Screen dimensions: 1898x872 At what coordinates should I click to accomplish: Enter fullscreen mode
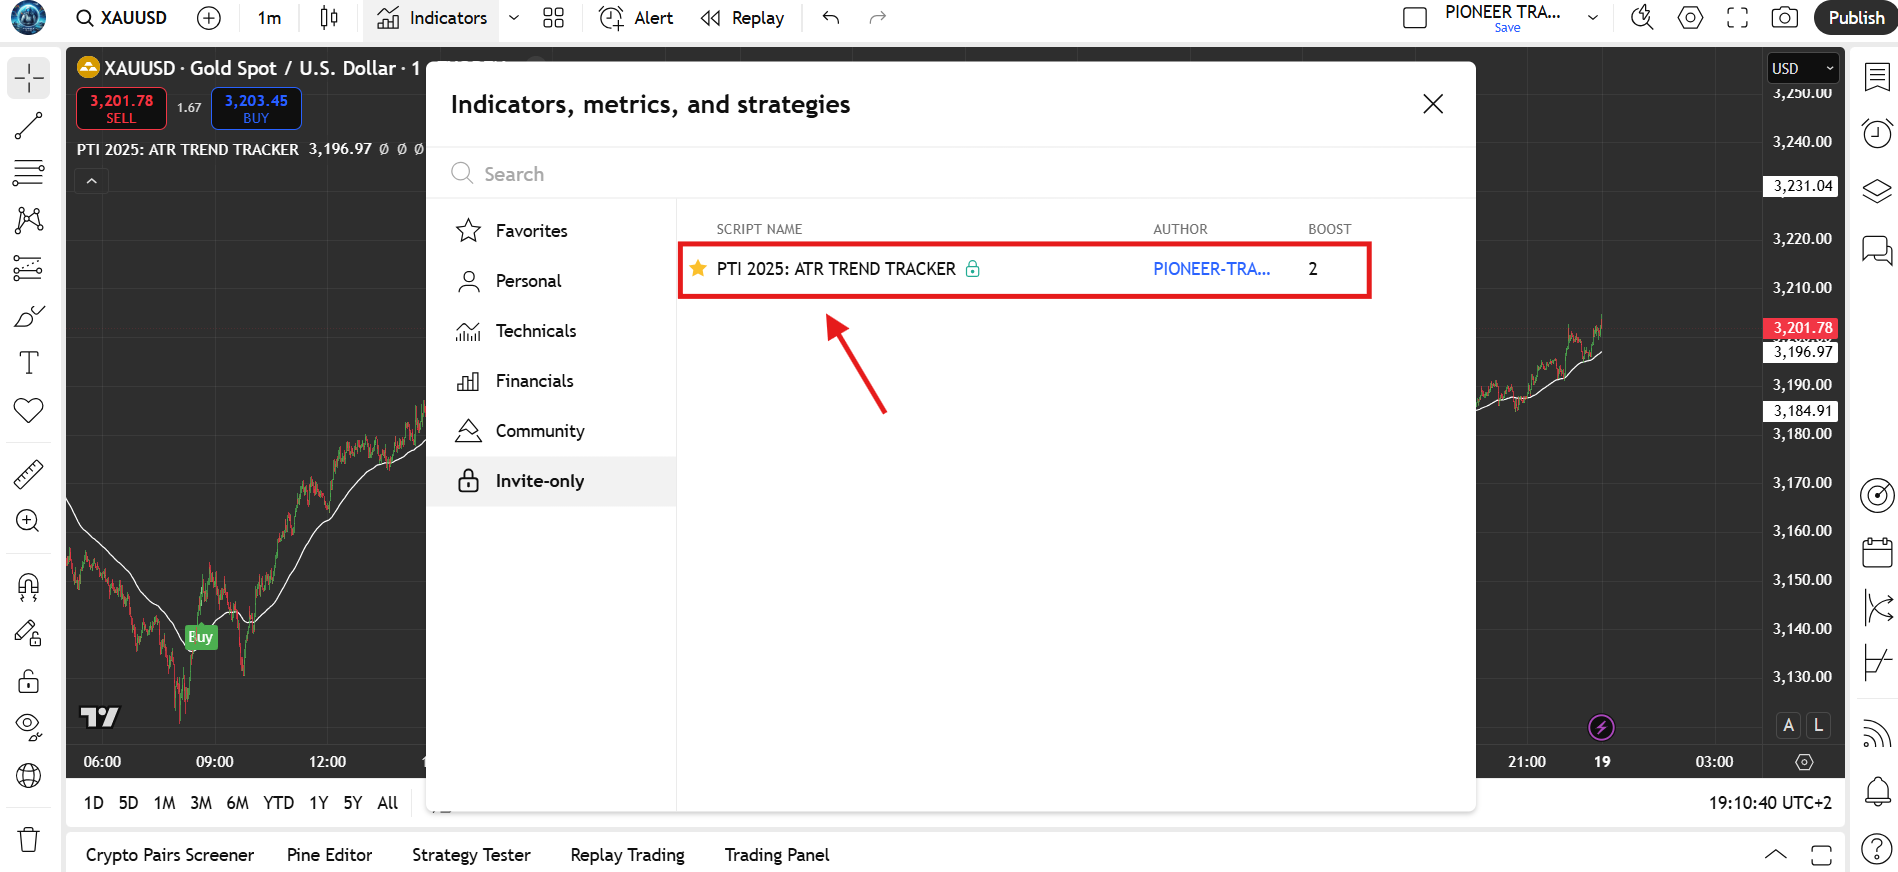click(1737, 18)
